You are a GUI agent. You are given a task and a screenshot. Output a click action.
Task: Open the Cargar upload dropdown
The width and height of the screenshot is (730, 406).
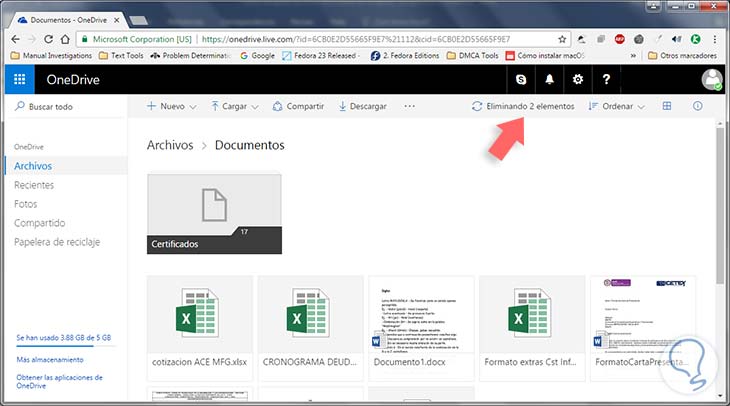(x=235, y=106)
